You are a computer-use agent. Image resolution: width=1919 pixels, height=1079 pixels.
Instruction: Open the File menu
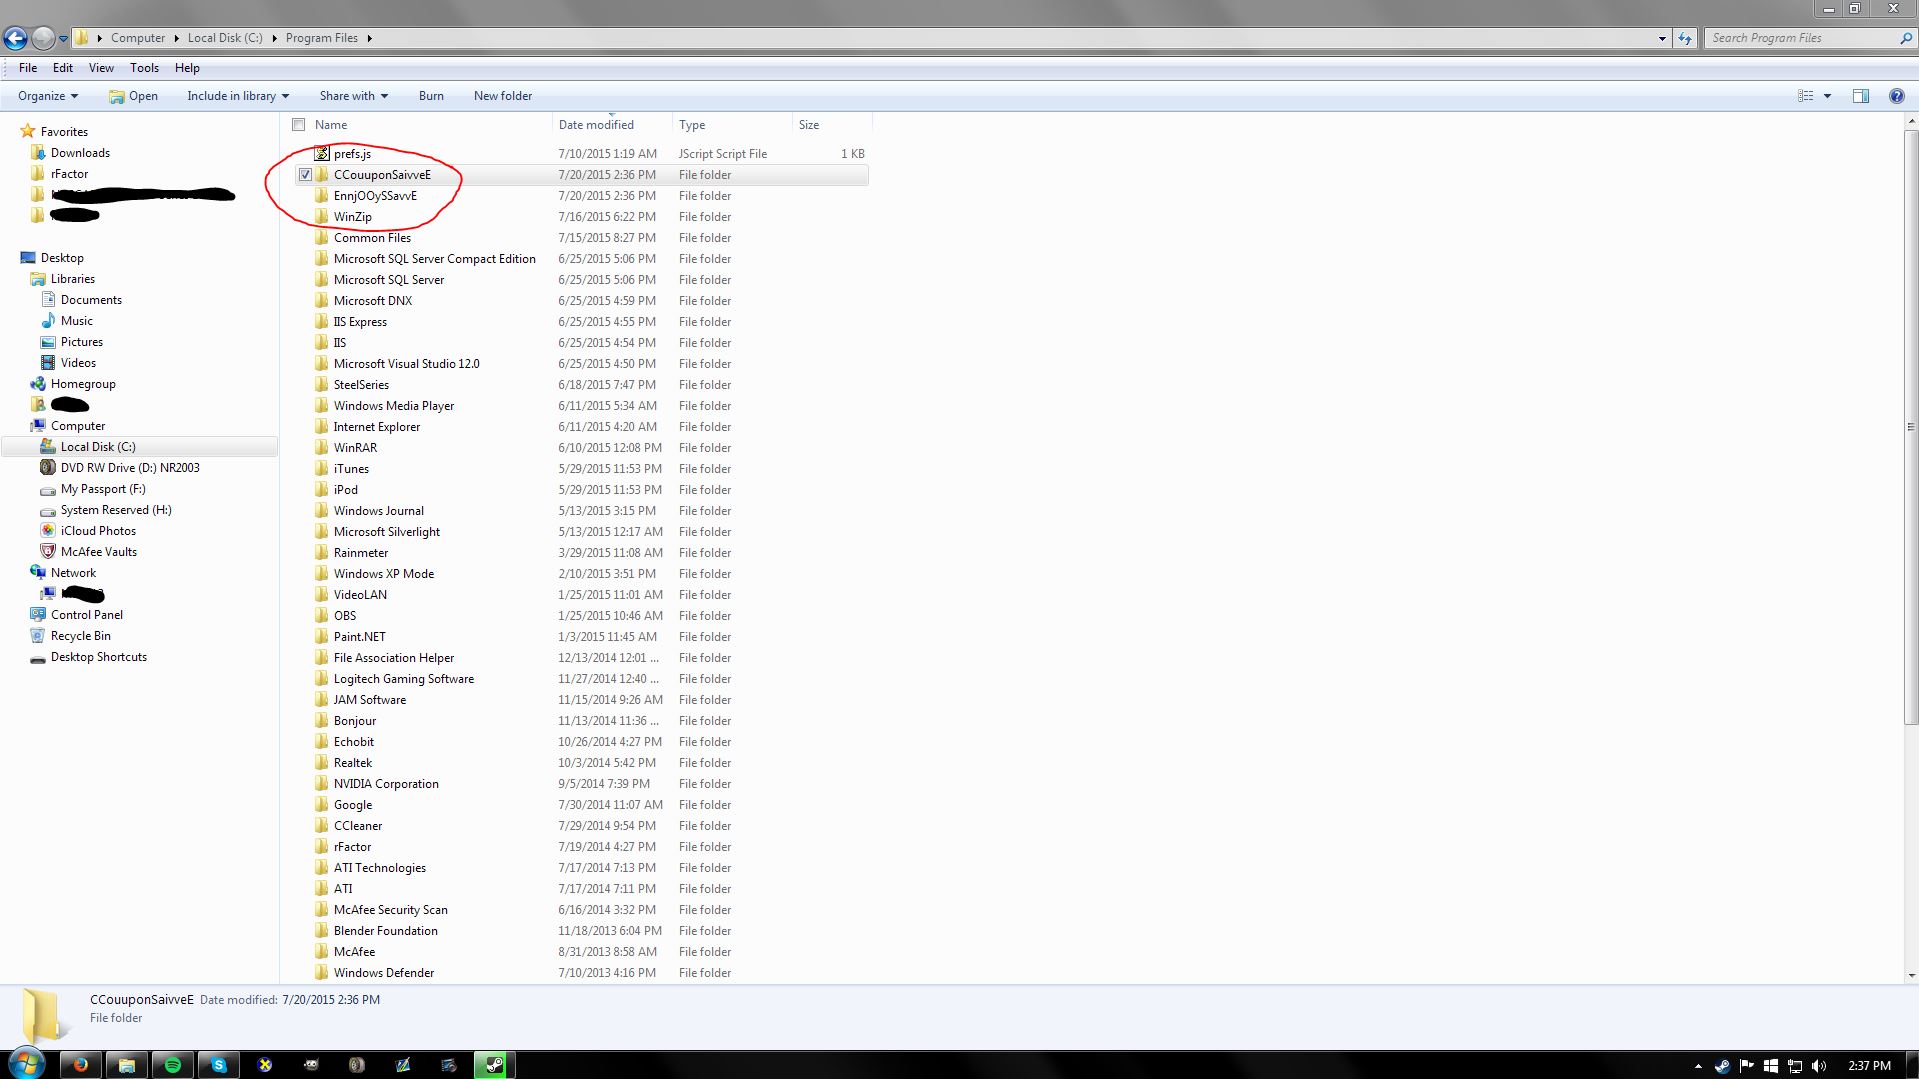pyautogui.click(x=28, y=68)
